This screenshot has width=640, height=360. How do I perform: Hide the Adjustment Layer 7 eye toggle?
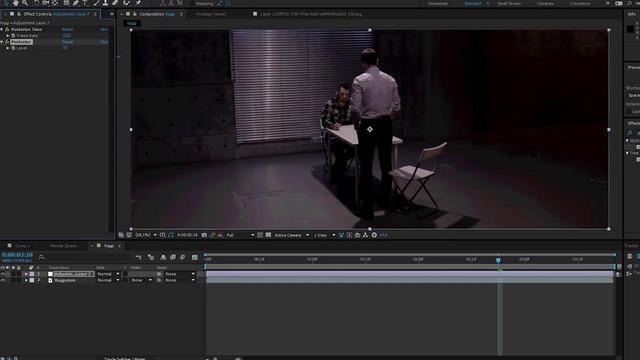[x=3, y=274]
